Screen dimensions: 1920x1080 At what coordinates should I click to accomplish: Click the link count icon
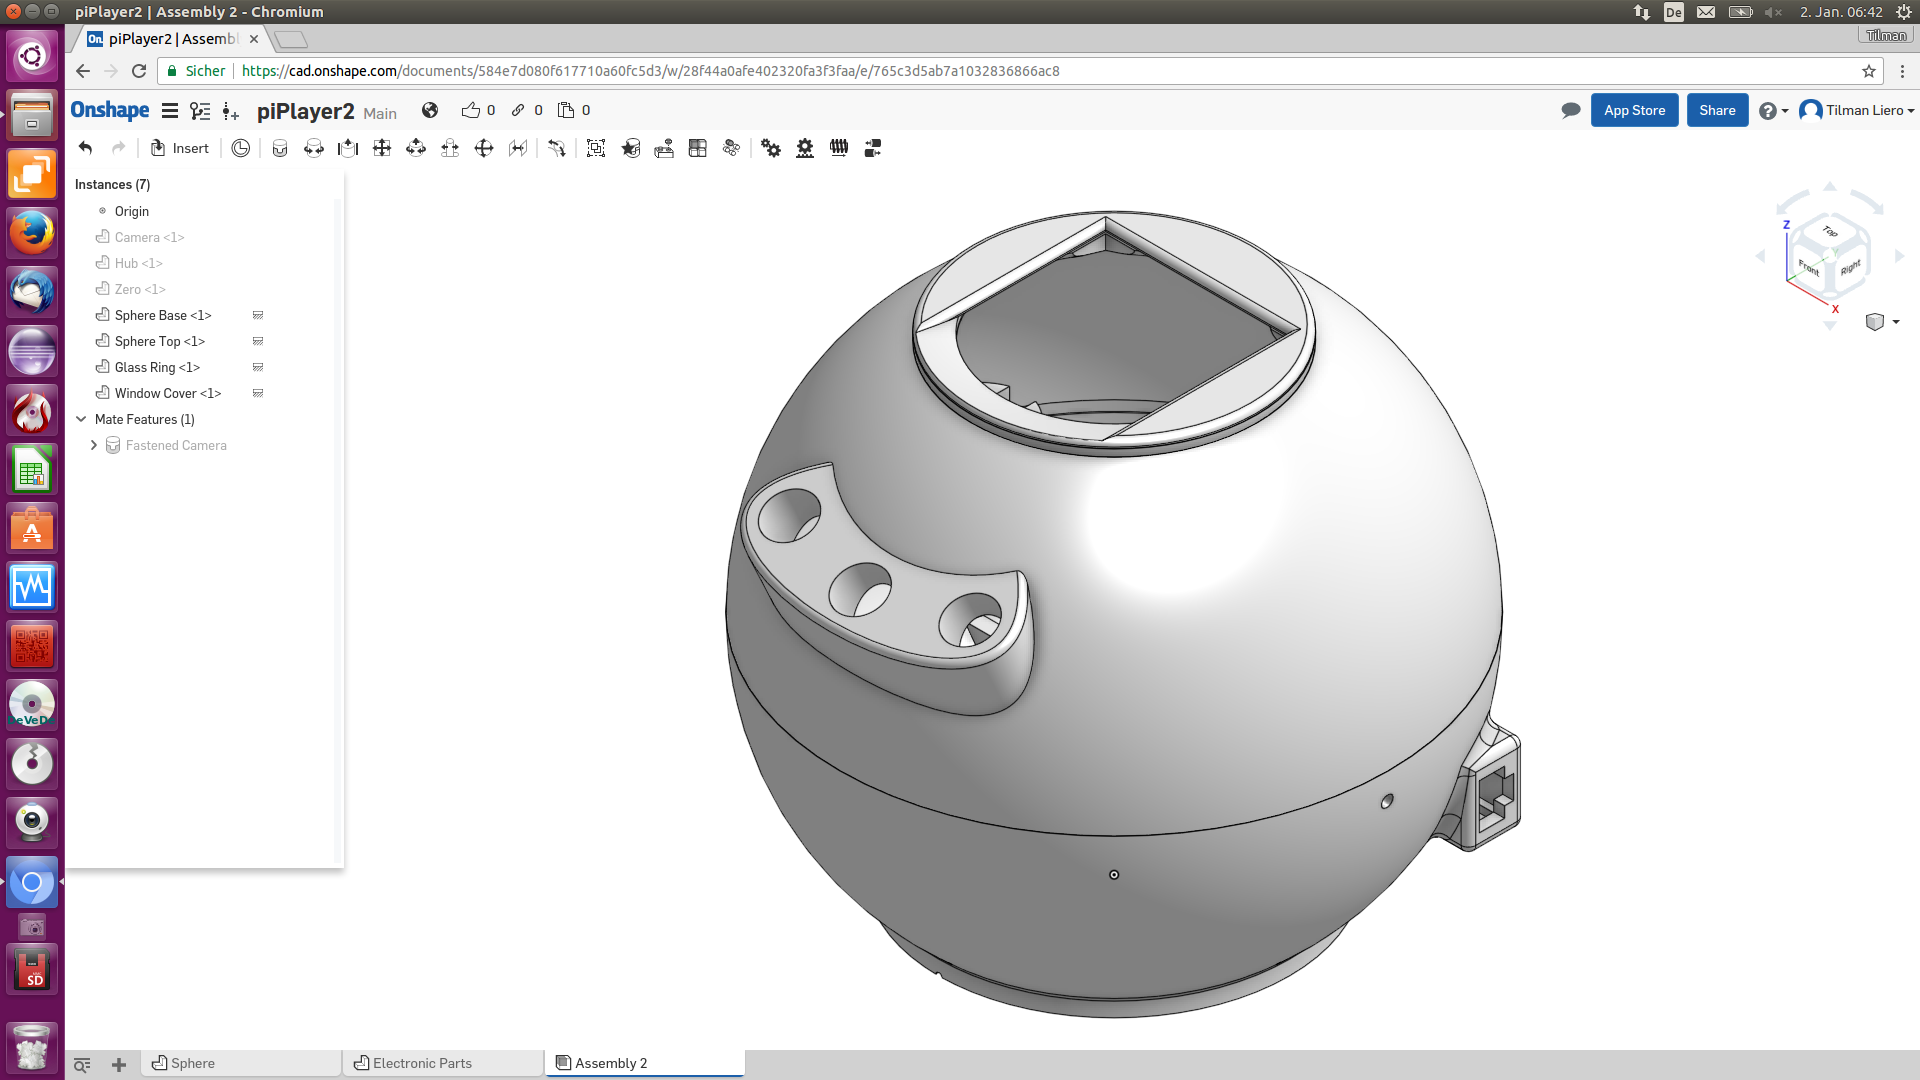click(x=518, y=110)
